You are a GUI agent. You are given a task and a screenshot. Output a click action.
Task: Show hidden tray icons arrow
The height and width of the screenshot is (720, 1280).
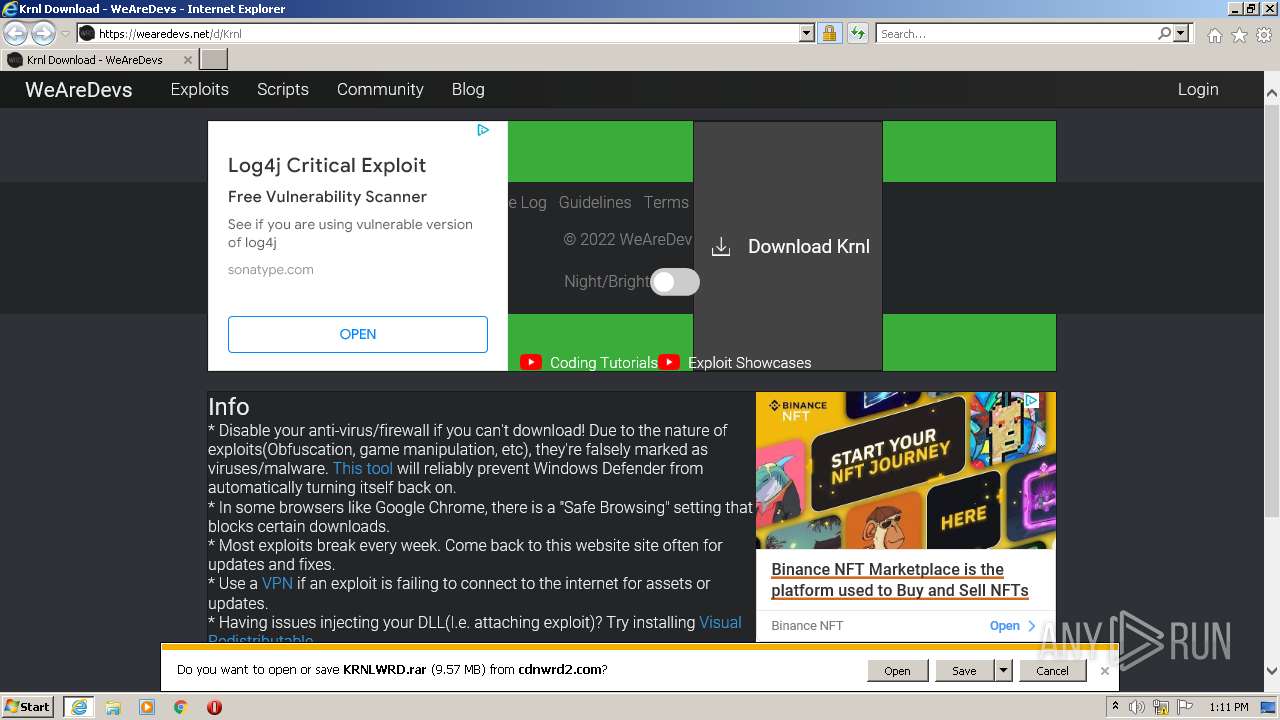tap(1116, 707)
